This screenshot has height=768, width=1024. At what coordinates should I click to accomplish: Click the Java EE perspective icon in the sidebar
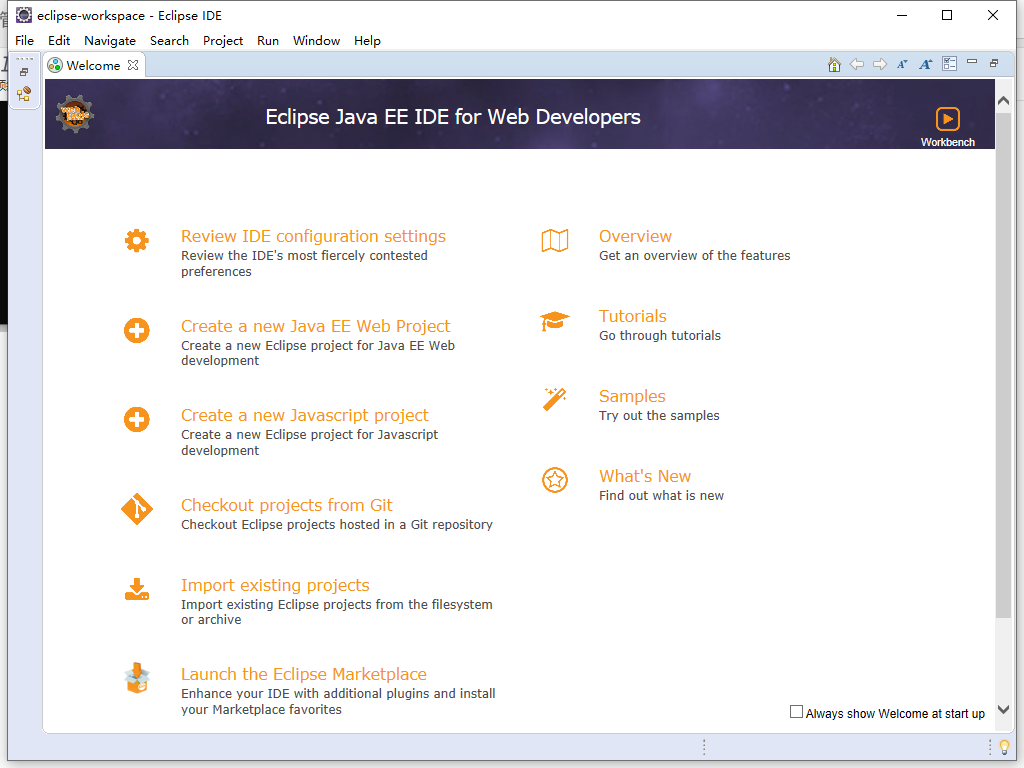[x=22, y=93]
